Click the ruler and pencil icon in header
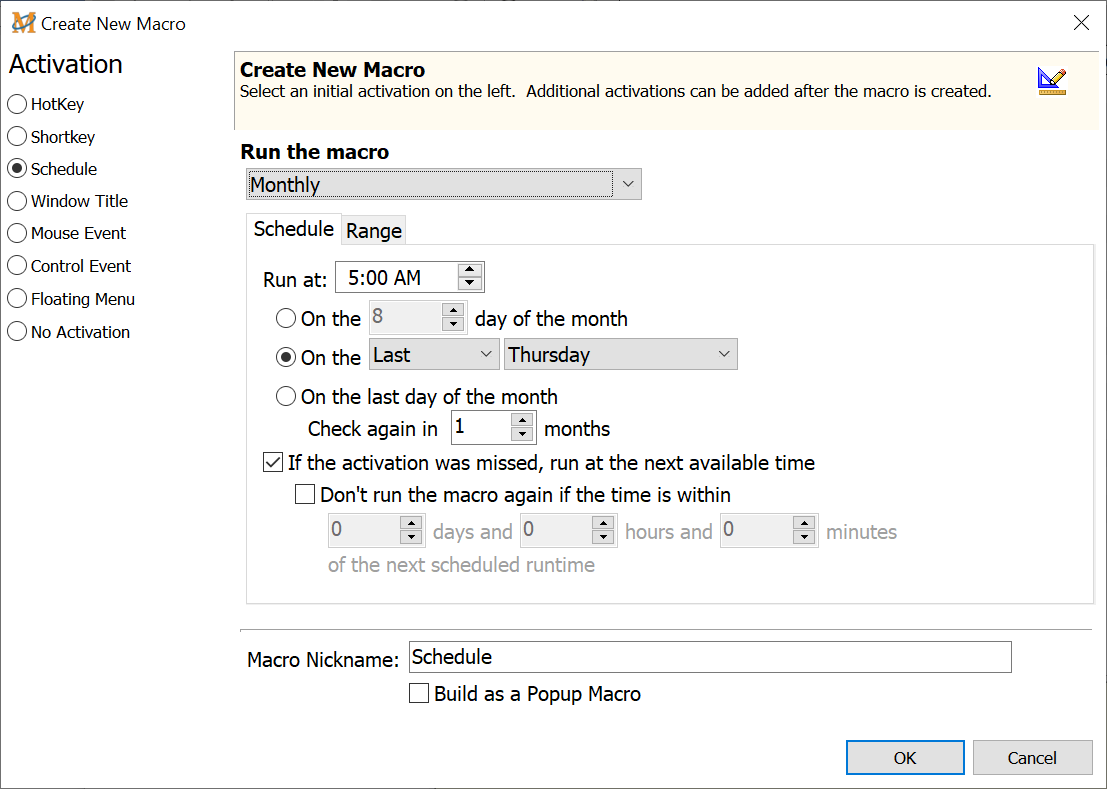The image size is (1107, 789). [x=1051, y=81]
